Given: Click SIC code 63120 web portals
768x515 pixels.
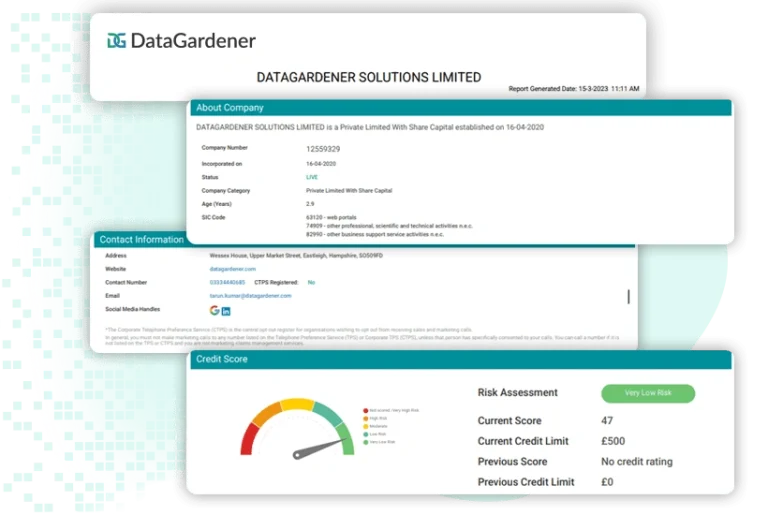Looking at the screenshot, I should (331, 217).
